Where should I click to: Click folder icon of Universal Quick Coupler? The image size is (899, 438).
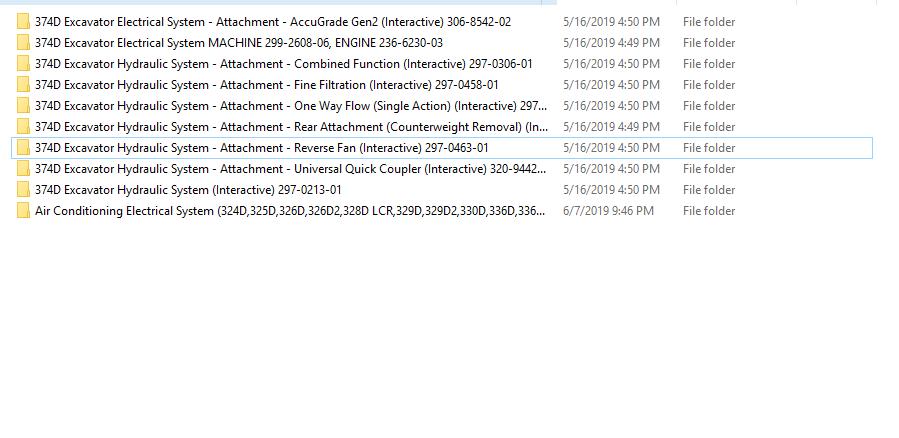pyautogui.click(x=23, y=169)
